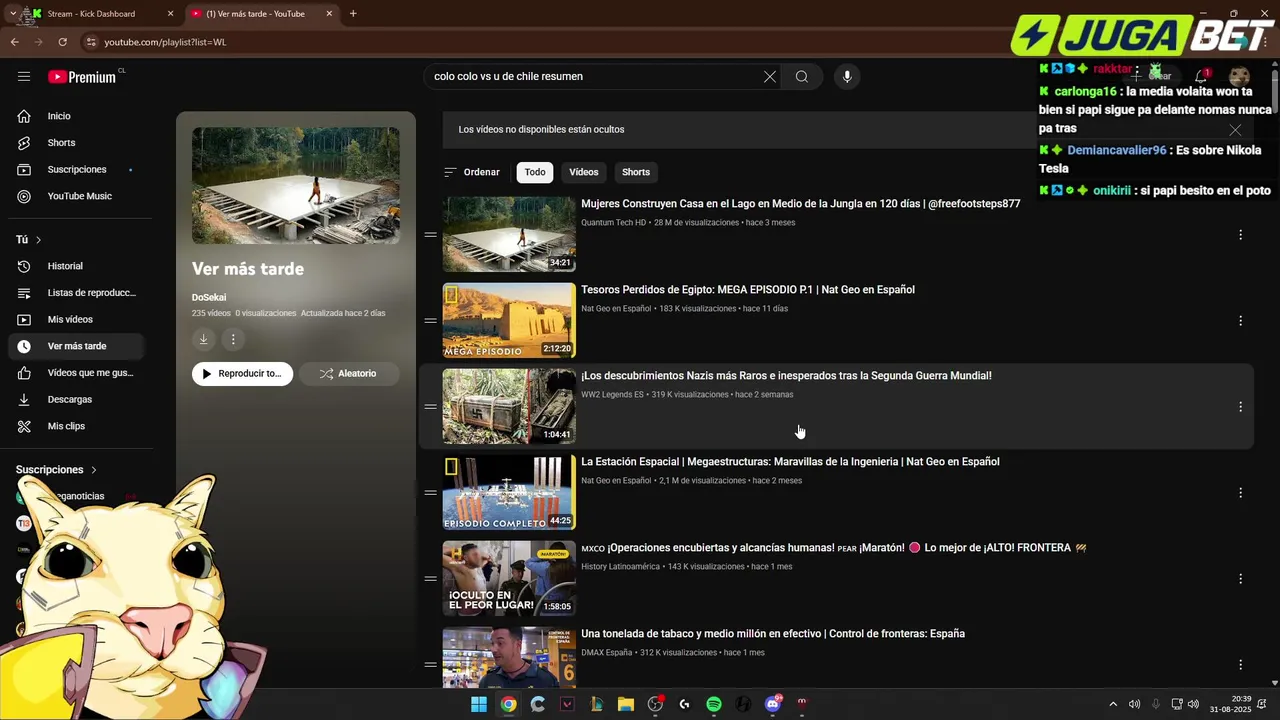Select the Vídeos filter chip
Screen dimensions: 1280x720
coord(584,172)
